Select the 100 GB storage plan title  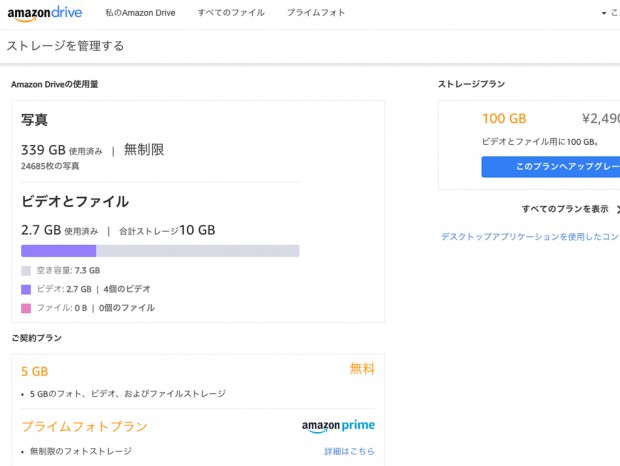tap(504, 118)
